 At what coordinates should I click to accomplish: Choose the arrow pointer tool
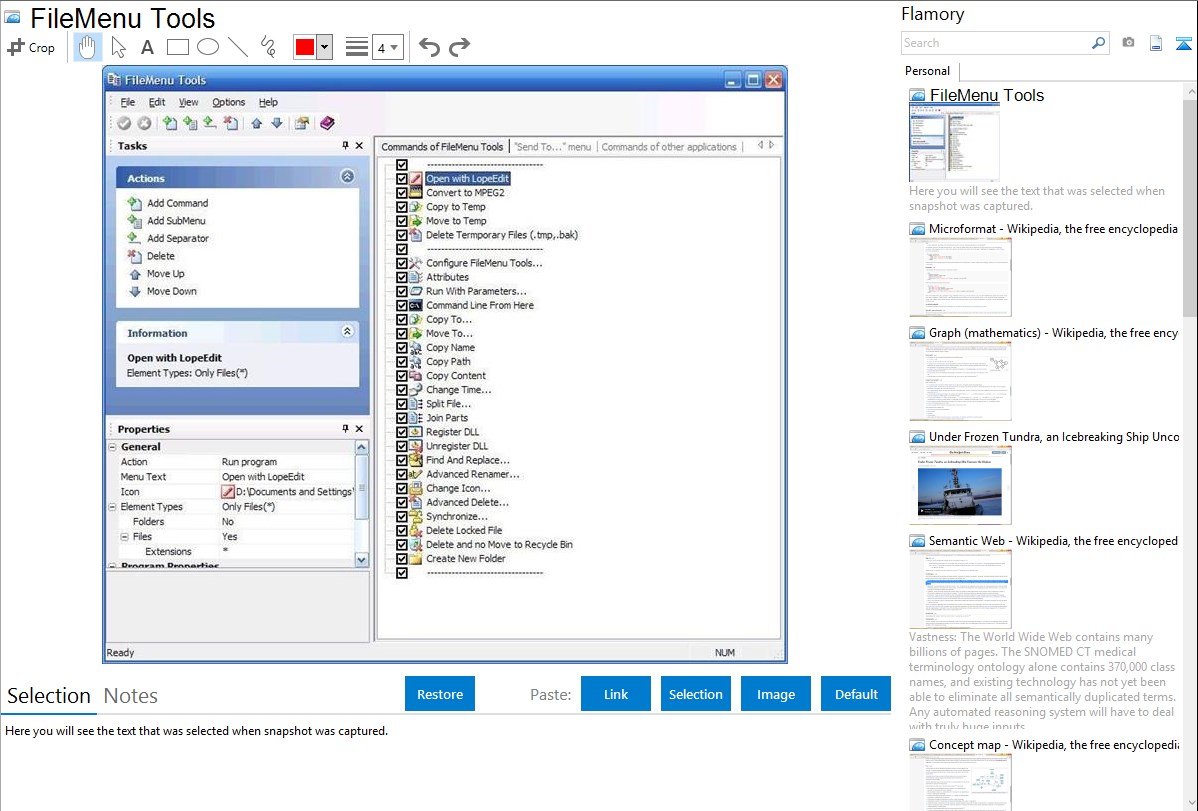coord(118,47)
